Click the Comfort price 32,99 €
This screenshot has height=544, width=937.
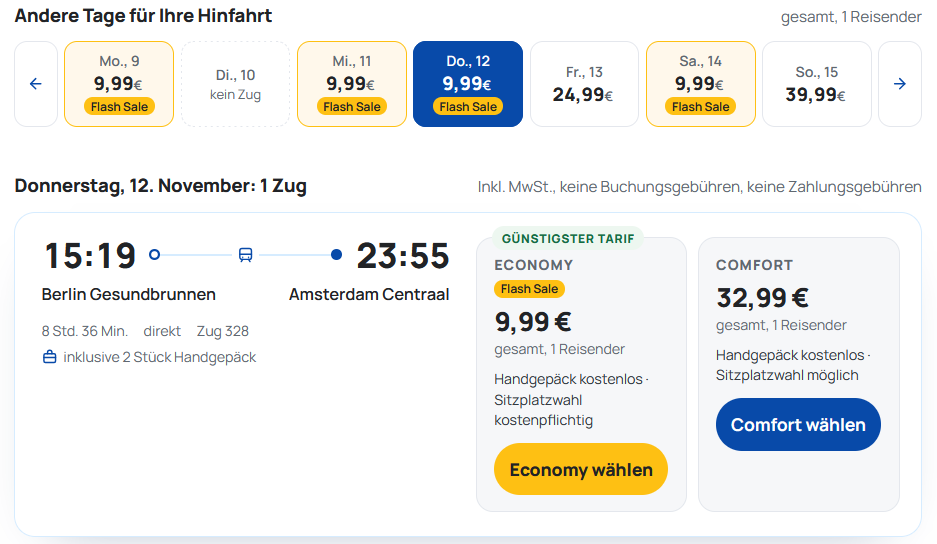(x=763, y=297)
